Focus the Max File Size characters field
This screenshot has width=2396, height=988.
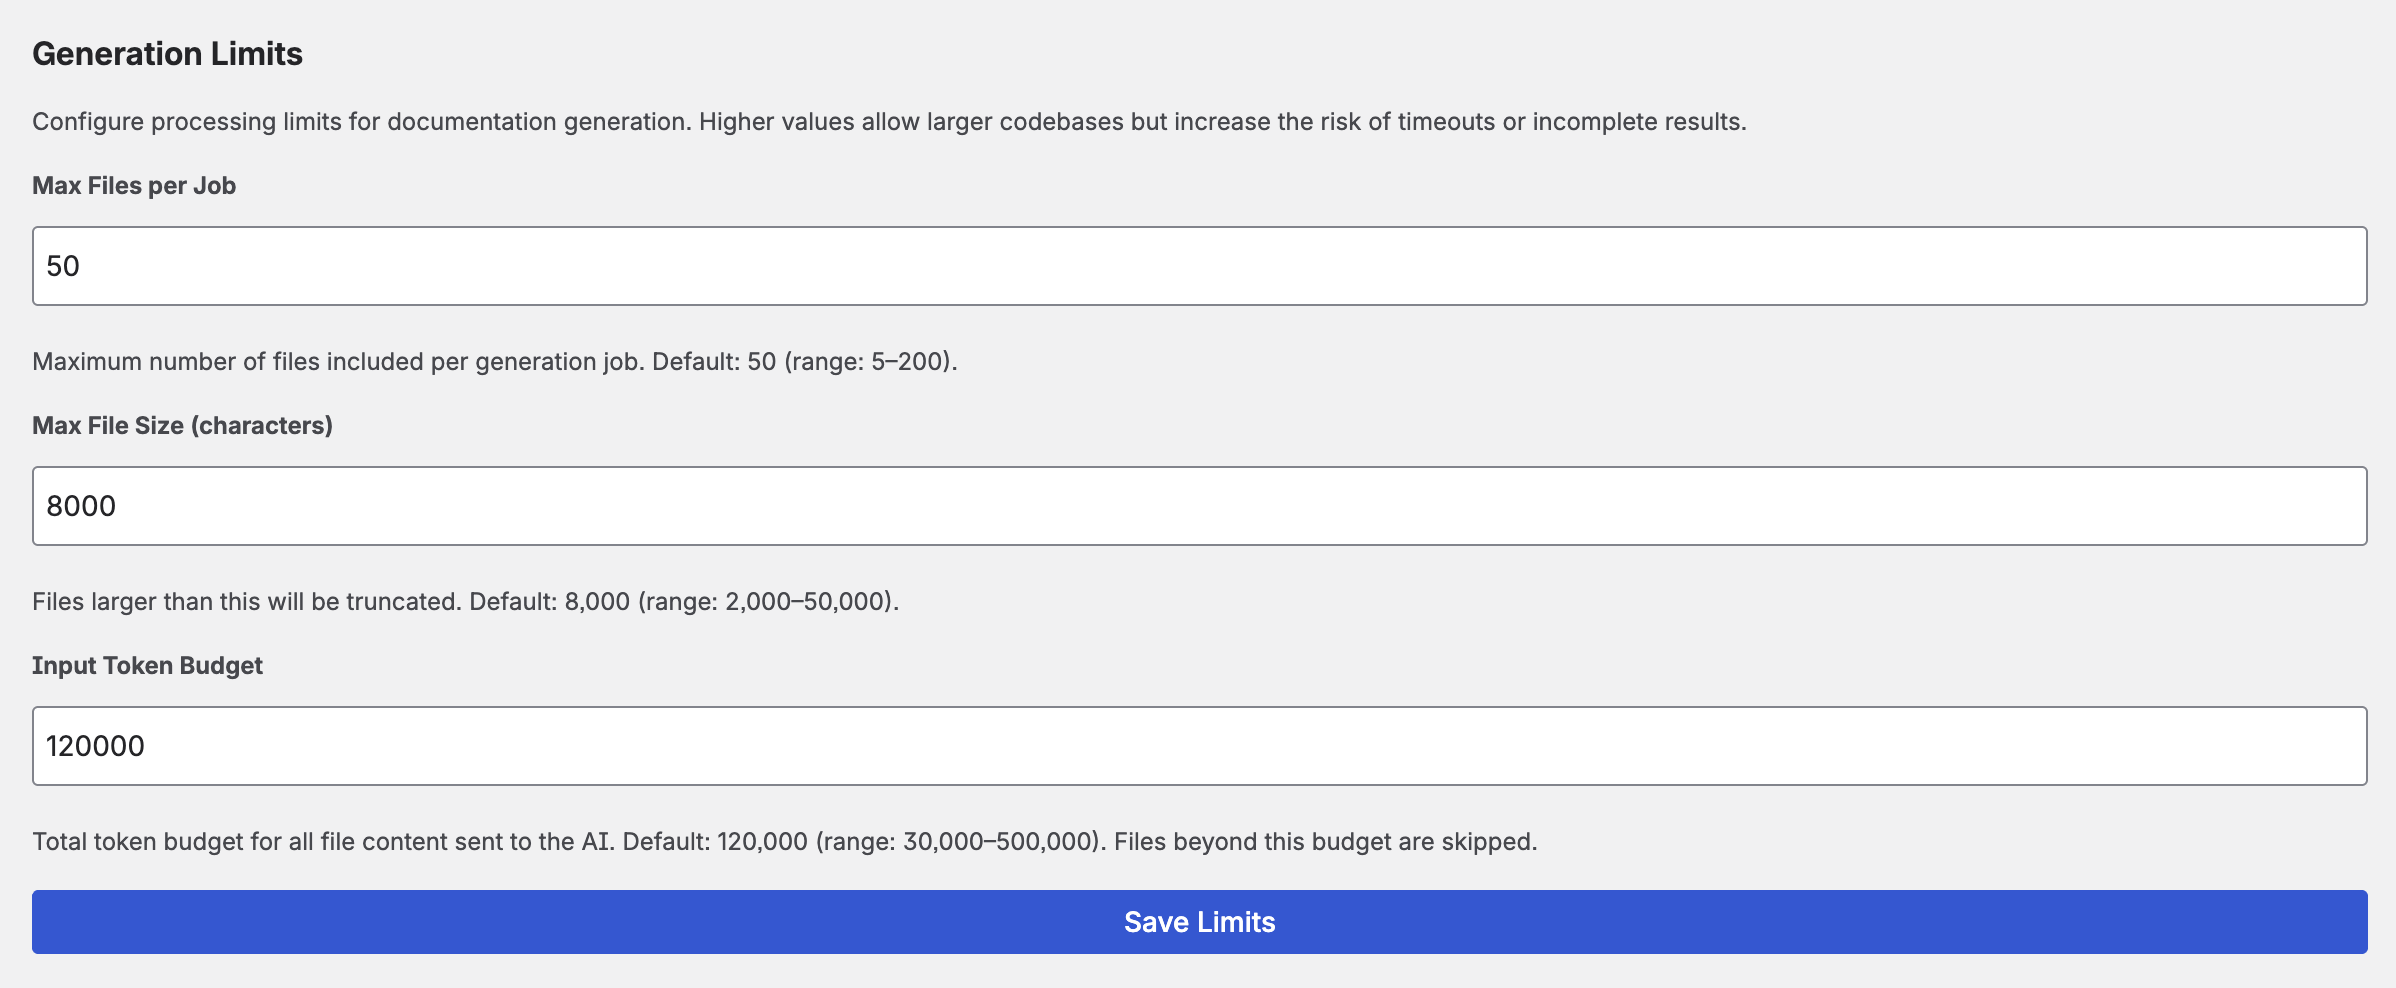[x=1199, y=506]
